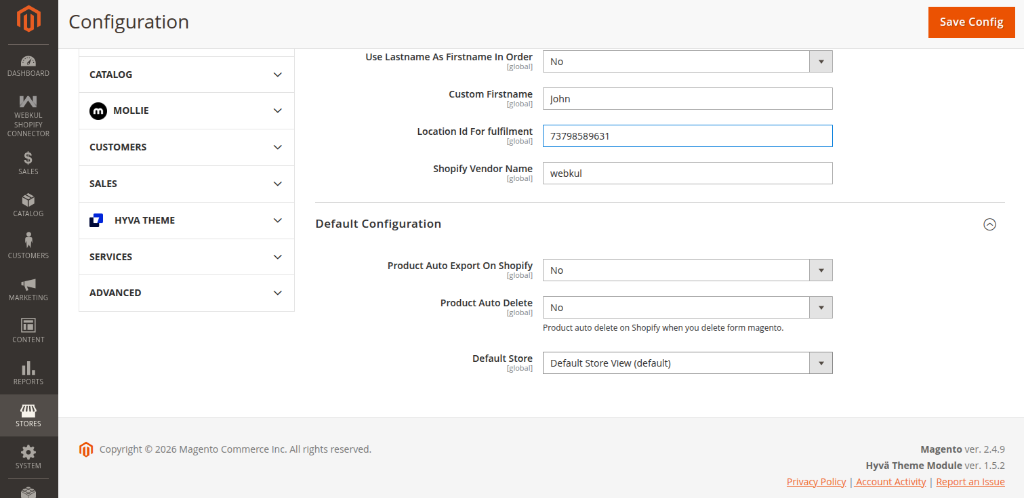Click the Hyva Theme logo icon

[x=96, y=221]
